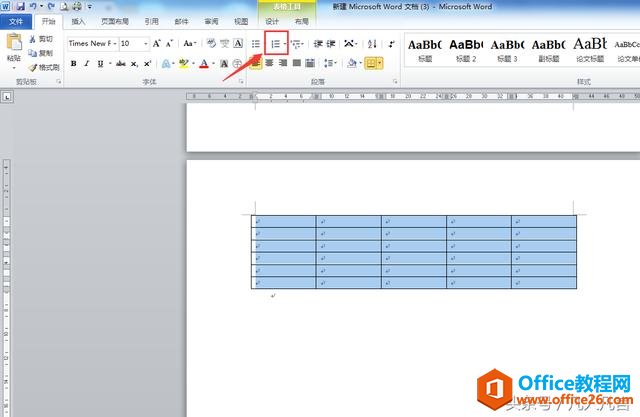The height and width of the screenshot is (417, 640).
Task: Open the 文件 file menu tab
Action: [16, 21]
